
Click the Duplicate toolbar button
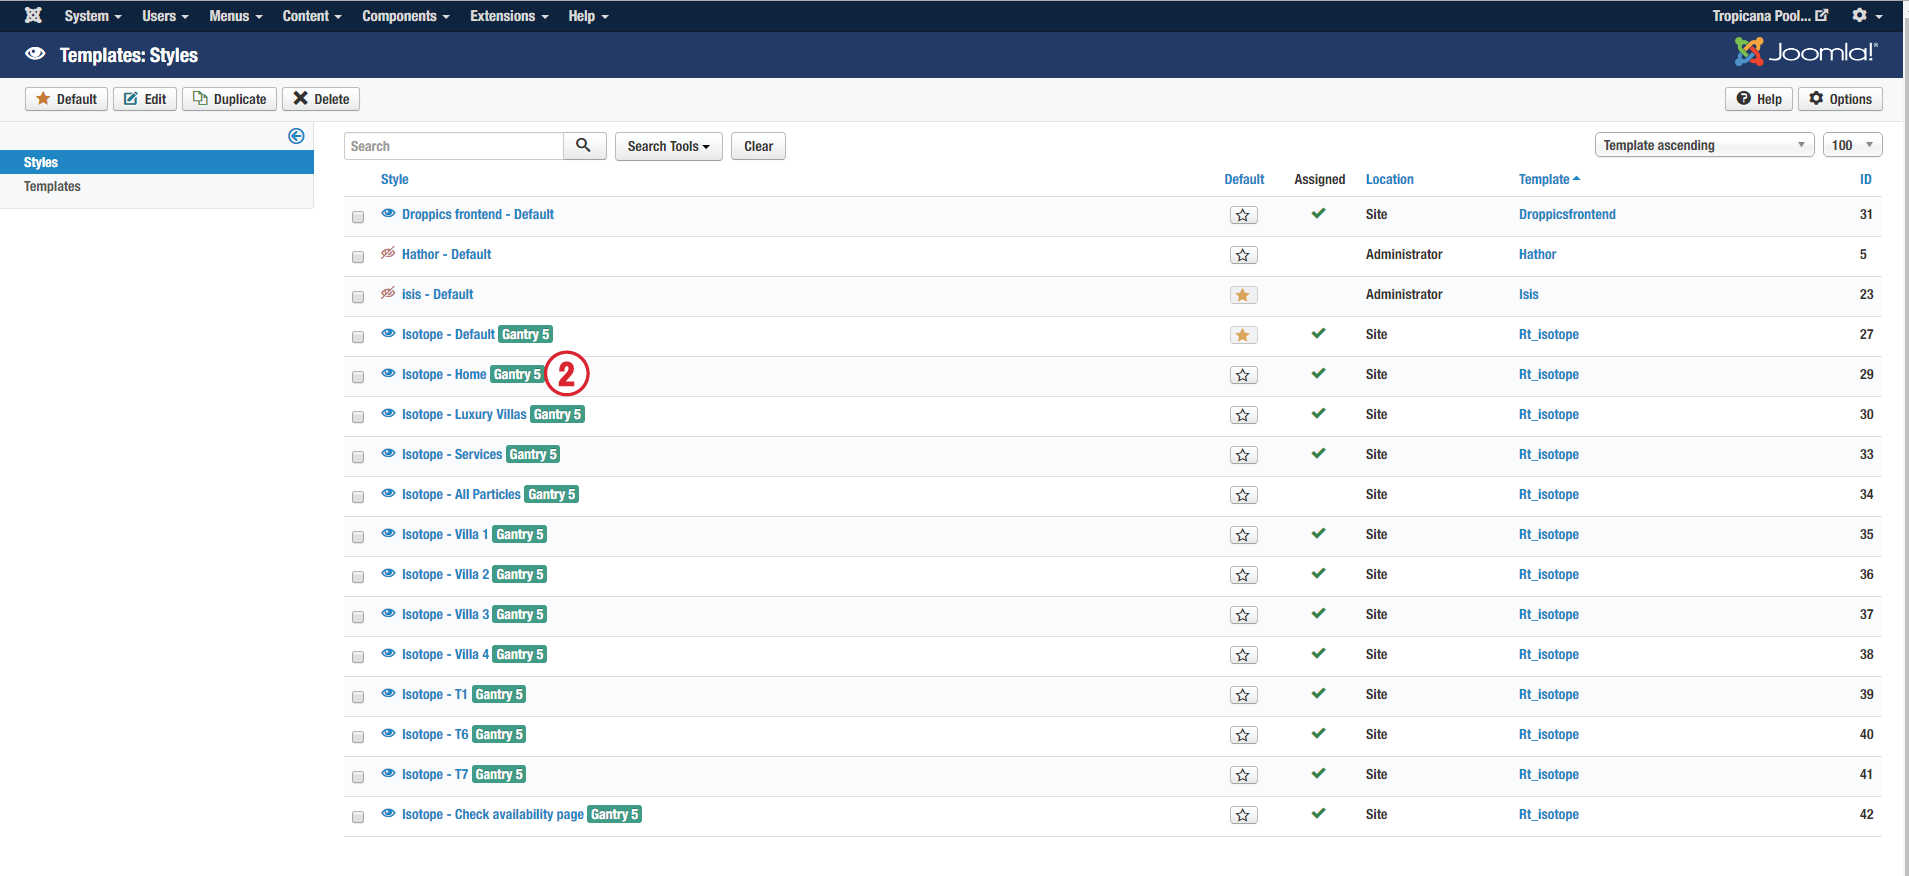230,99
